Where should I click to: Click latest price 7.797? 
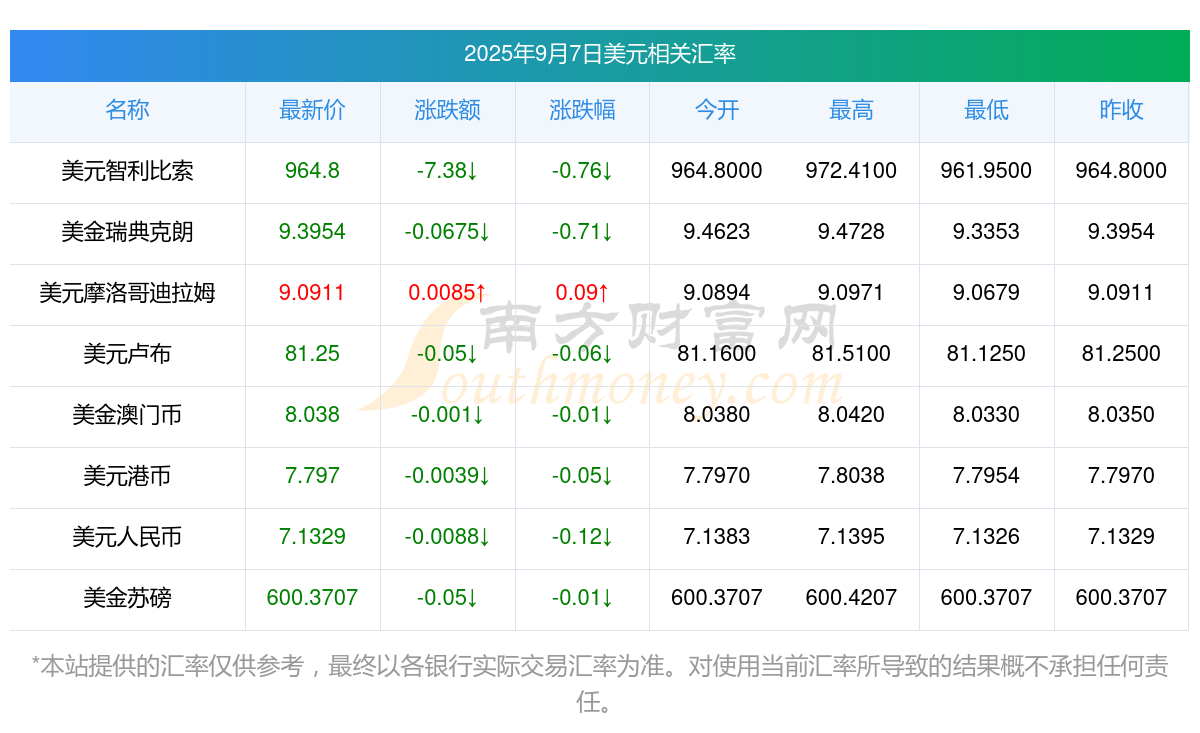(x=312, y=476)
